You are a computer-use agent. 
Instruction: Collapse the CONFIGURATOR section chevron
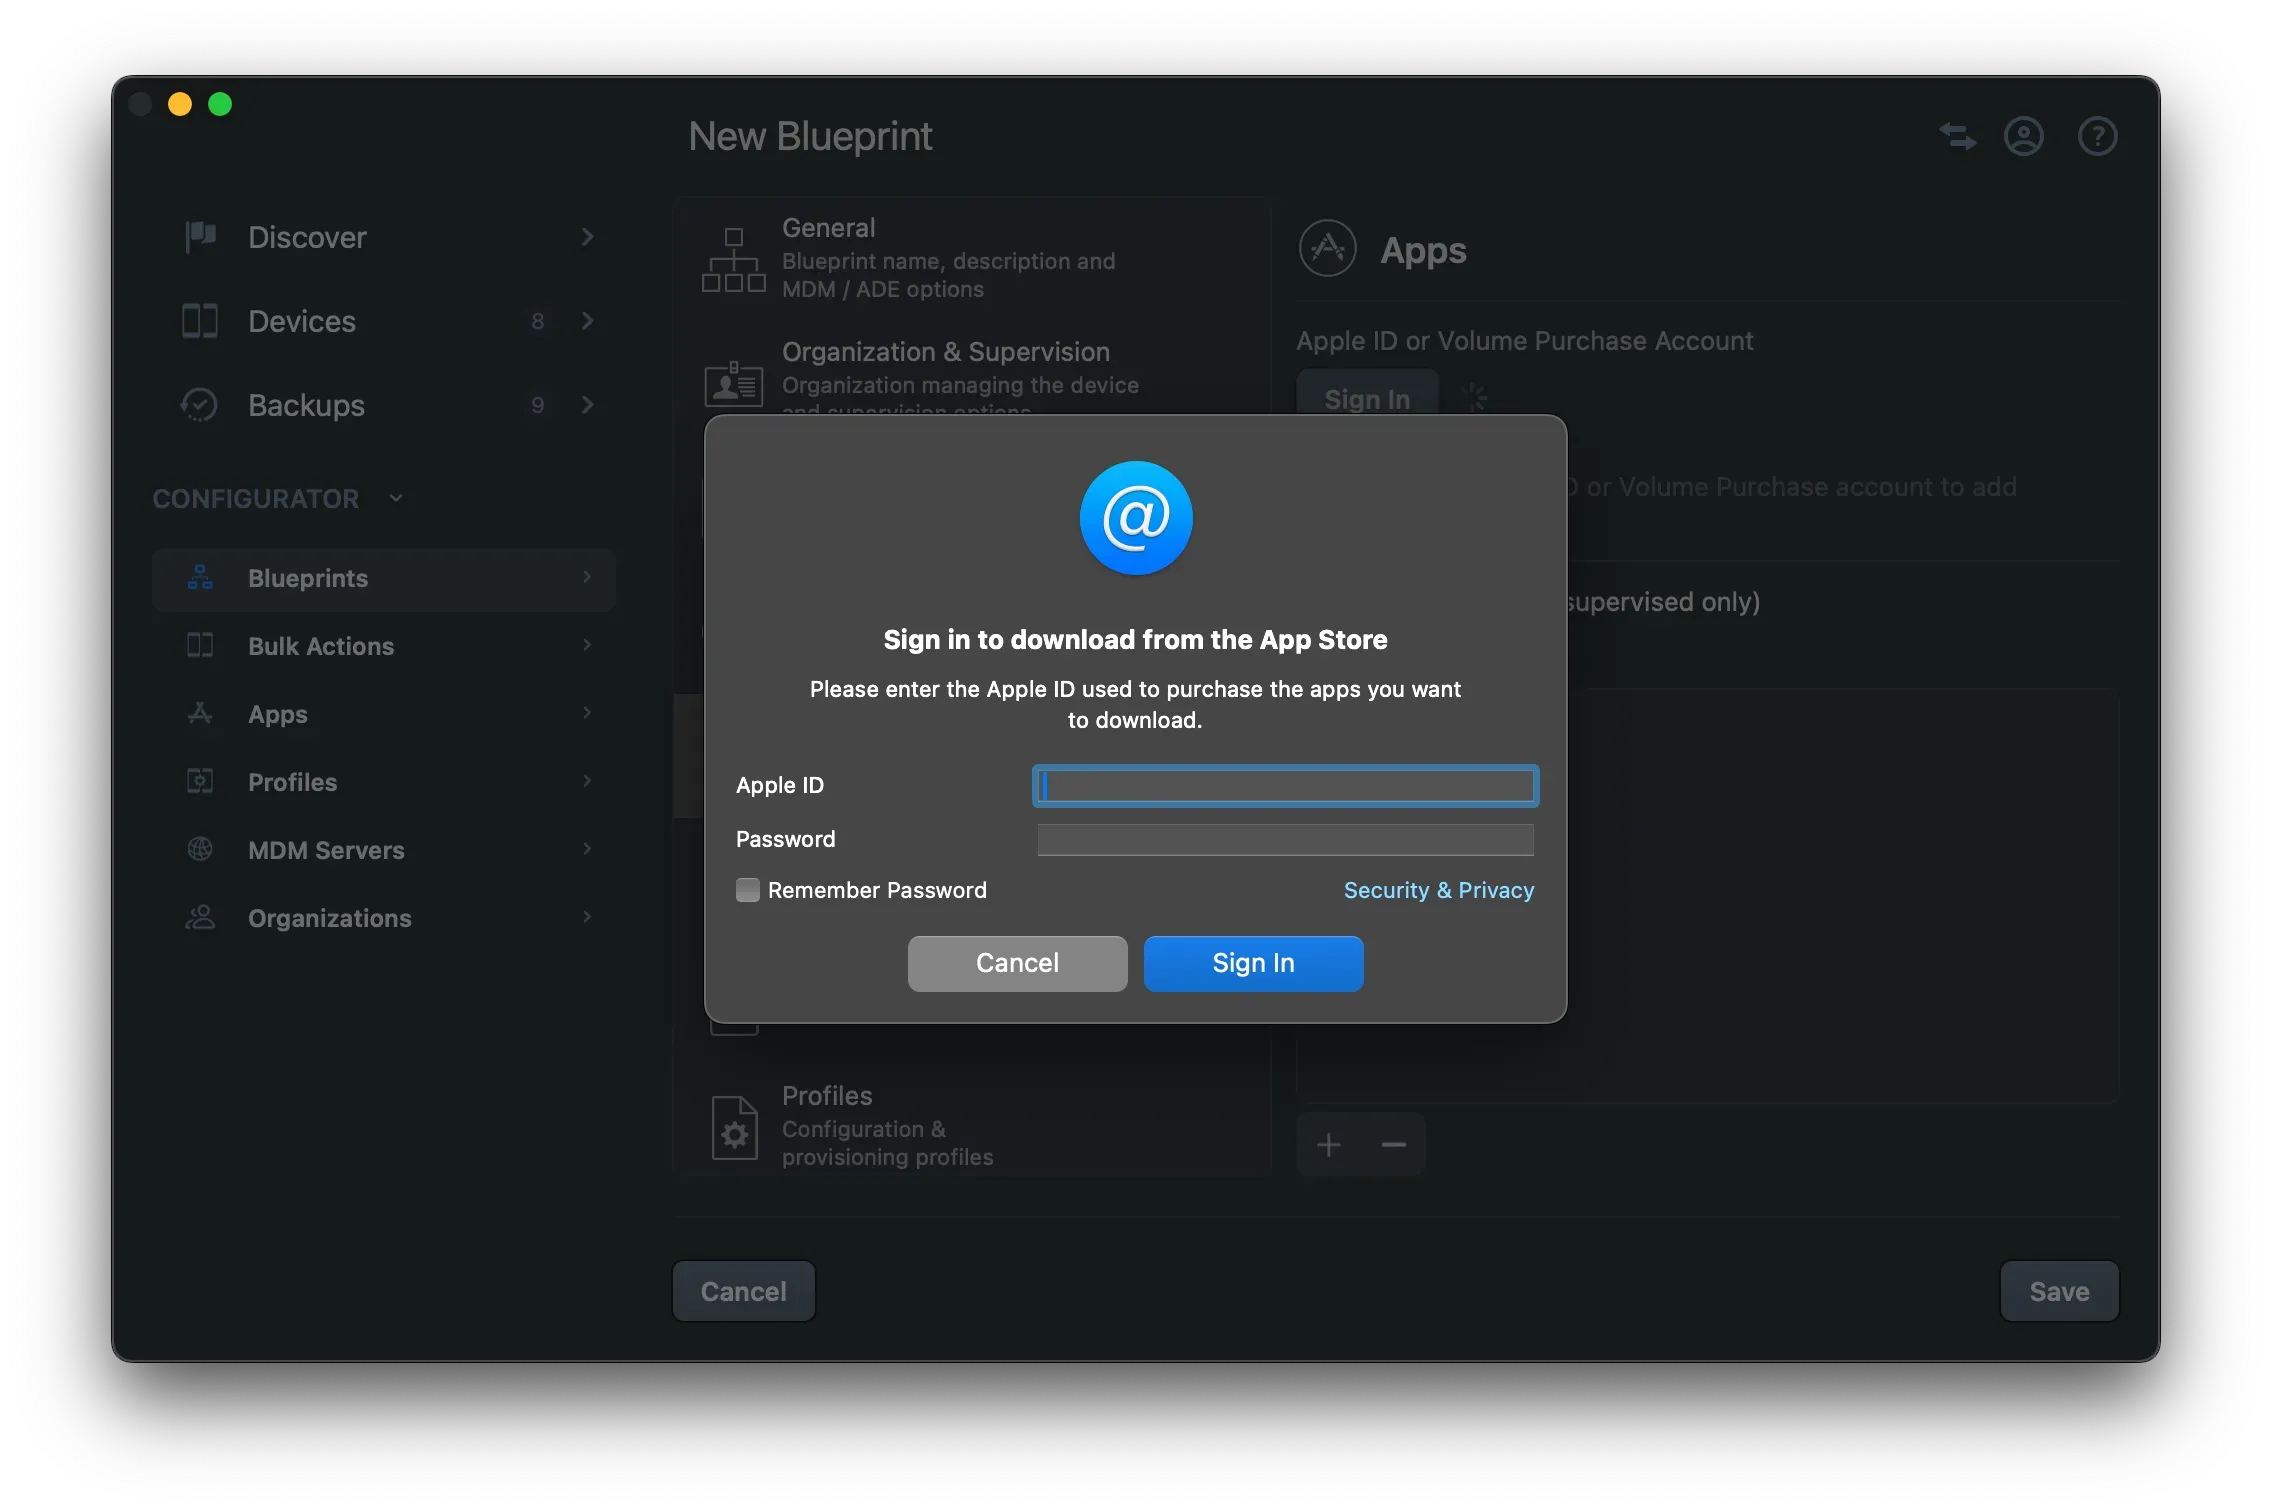coord(396,498)
